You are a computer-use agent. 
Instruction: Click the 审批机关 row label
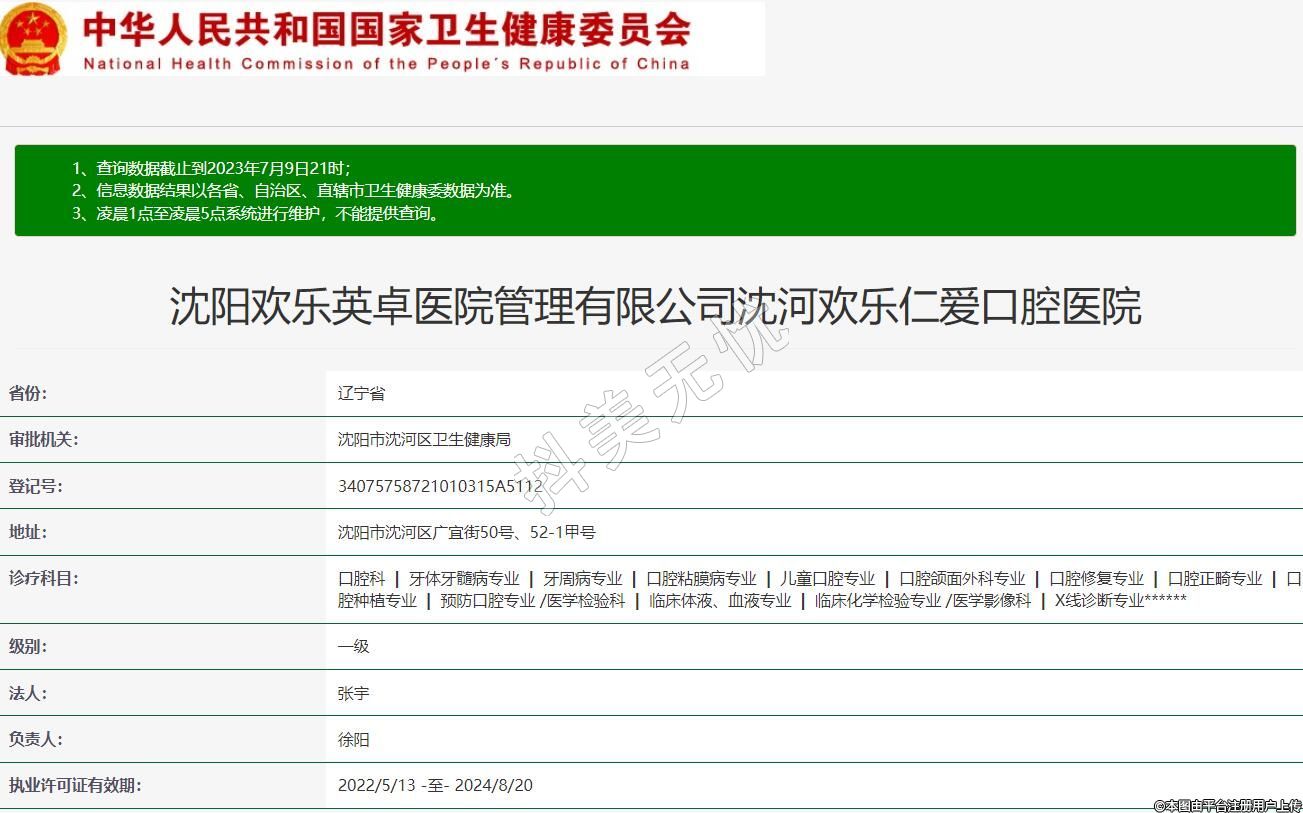[x=44, y=440]
